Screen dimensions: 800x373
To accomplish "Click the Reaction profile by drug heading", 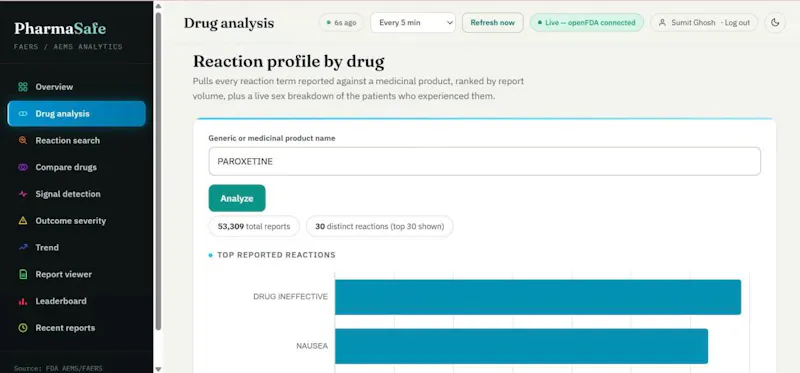I will coord(288,62).
